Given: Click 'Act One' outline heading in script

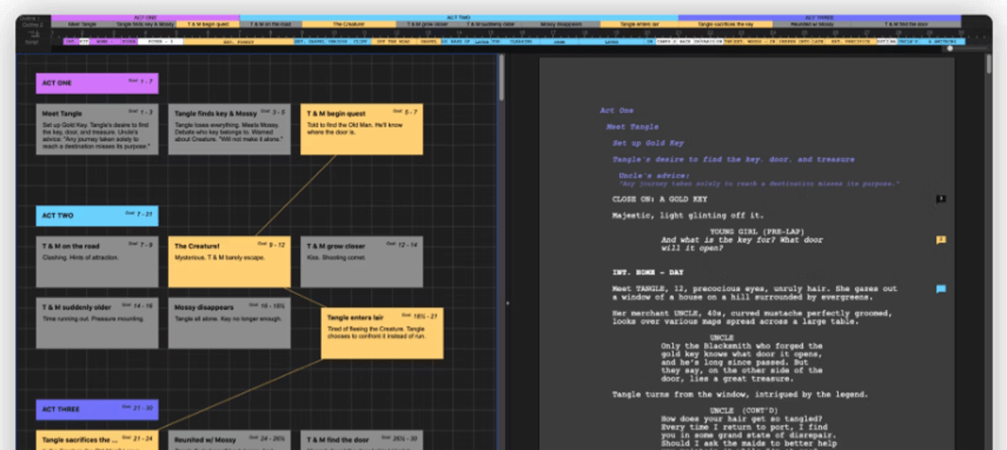Looking at the screenshot, I should click(x=617, y=110).
